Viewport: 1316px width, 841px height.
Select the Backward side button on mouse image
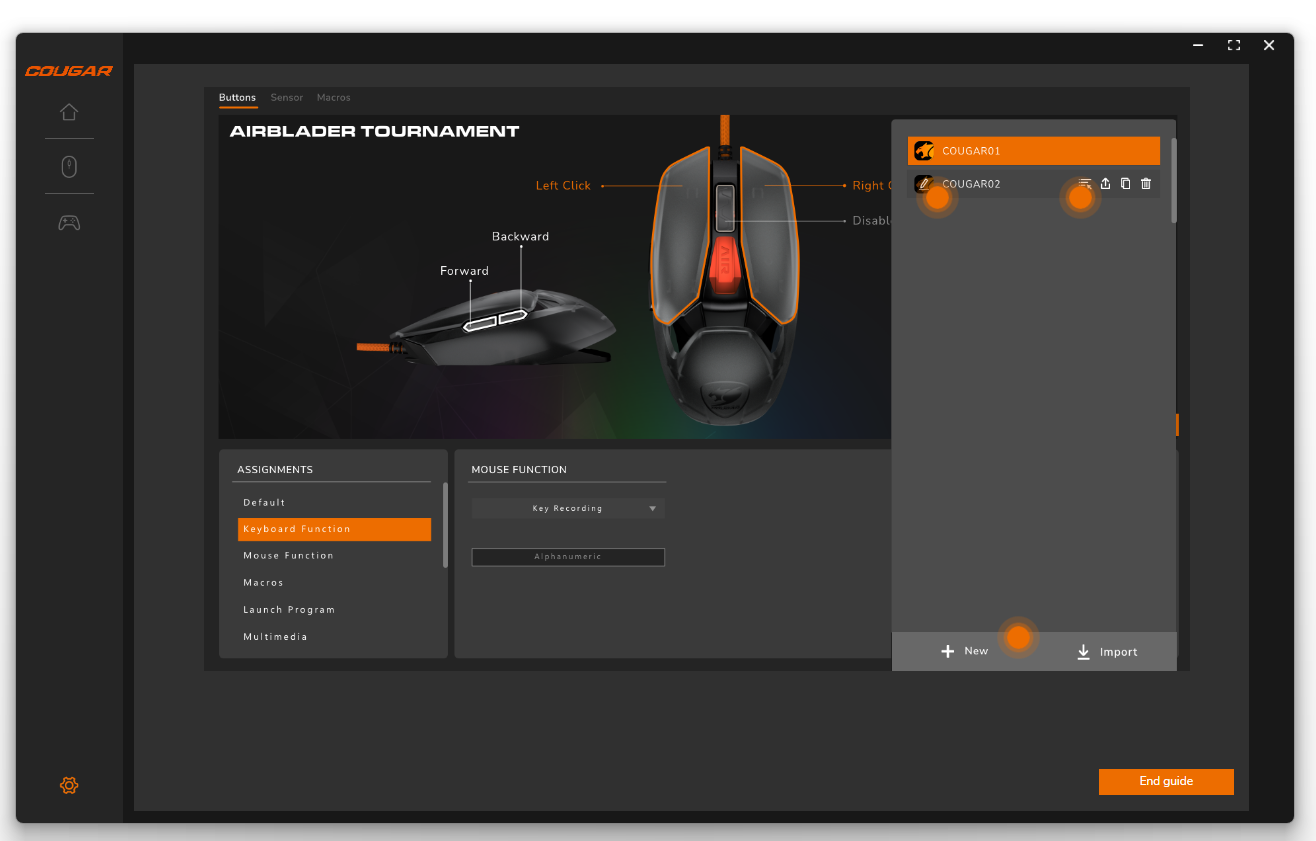pos(513,316)
